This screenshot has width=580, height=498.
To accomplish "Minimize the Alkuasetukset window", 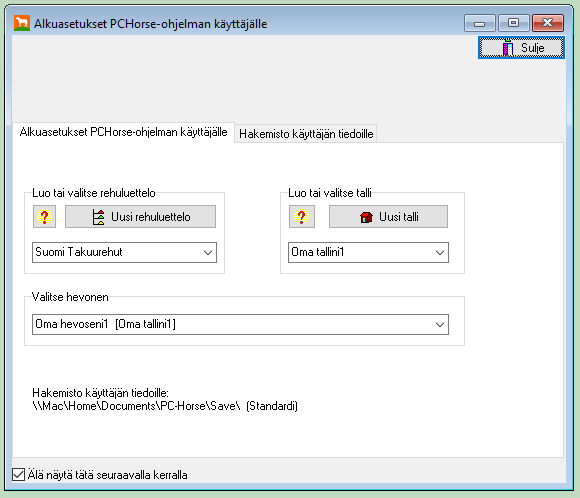I will pos(479,23).
